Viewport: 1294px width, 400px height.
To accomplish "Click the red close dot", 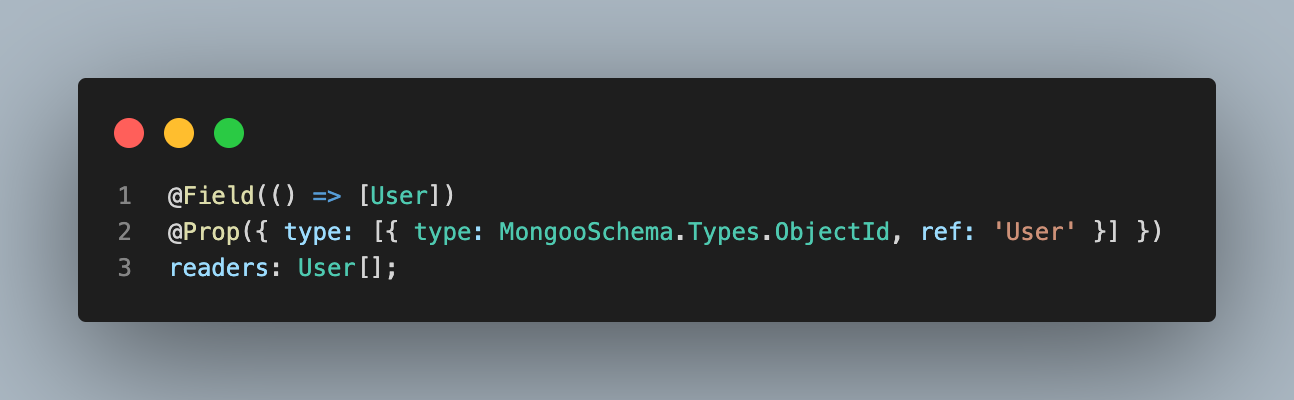I will click(129, 133).
